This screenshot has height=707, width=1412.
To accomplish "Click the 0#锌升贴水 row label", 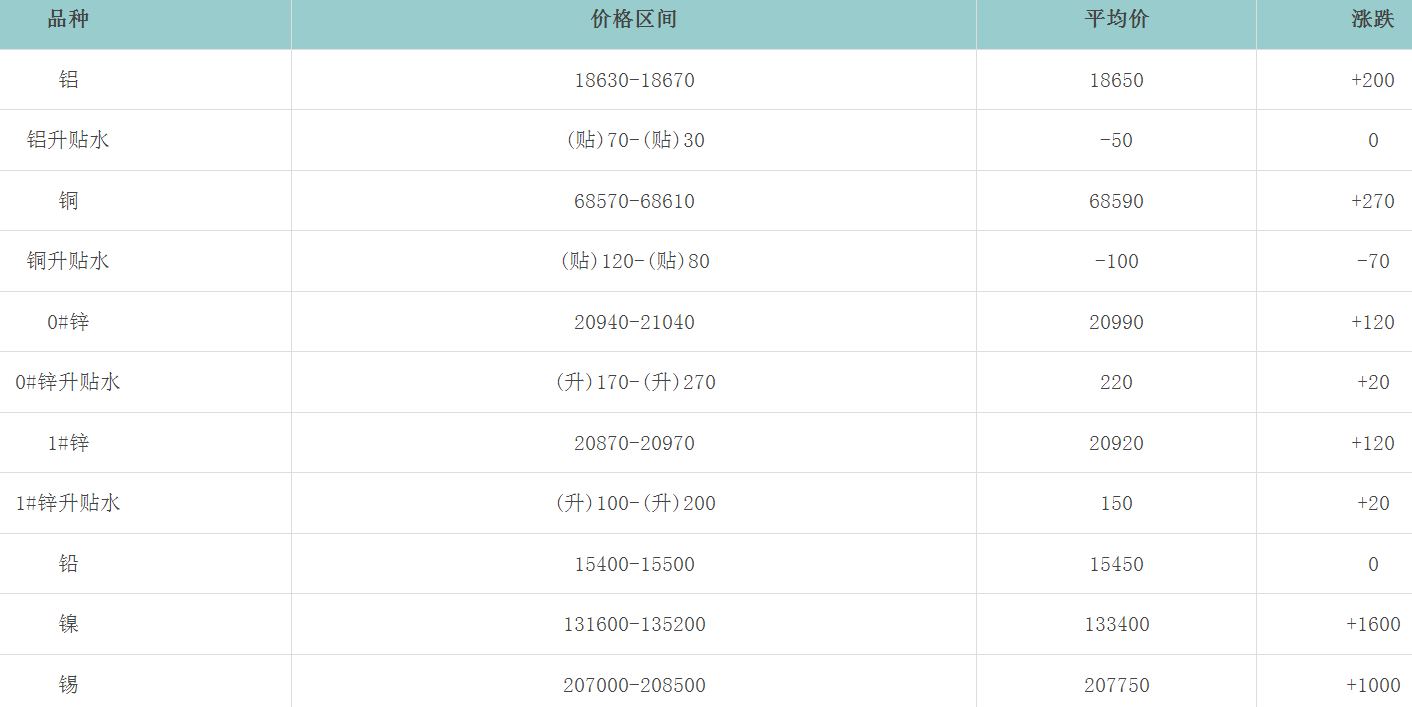I will click(68, 382).
